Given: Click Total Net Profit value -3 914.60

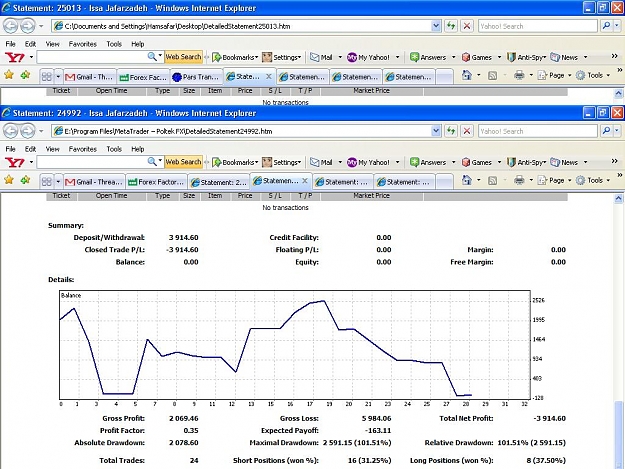Looking at the screenshot, I should (549, 418).
